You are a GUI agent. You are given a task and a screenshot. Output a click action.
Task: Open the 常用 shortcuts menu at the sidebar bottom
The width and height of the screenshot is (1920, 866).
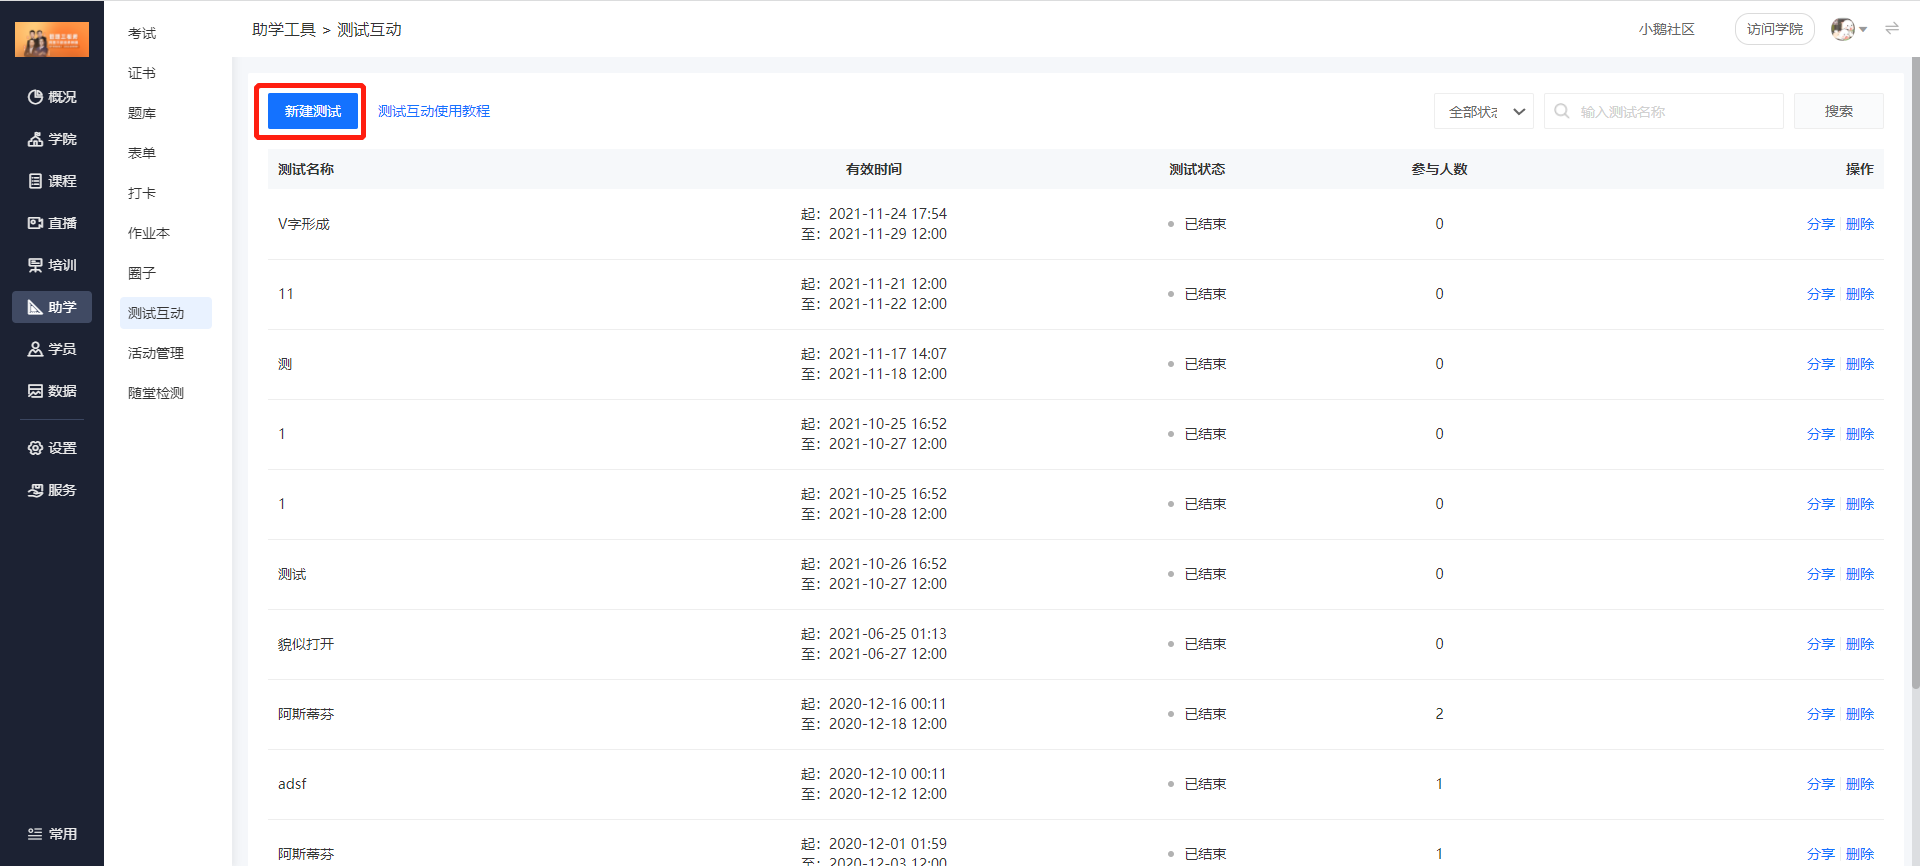pyautogui.click(x=52, y=834)
